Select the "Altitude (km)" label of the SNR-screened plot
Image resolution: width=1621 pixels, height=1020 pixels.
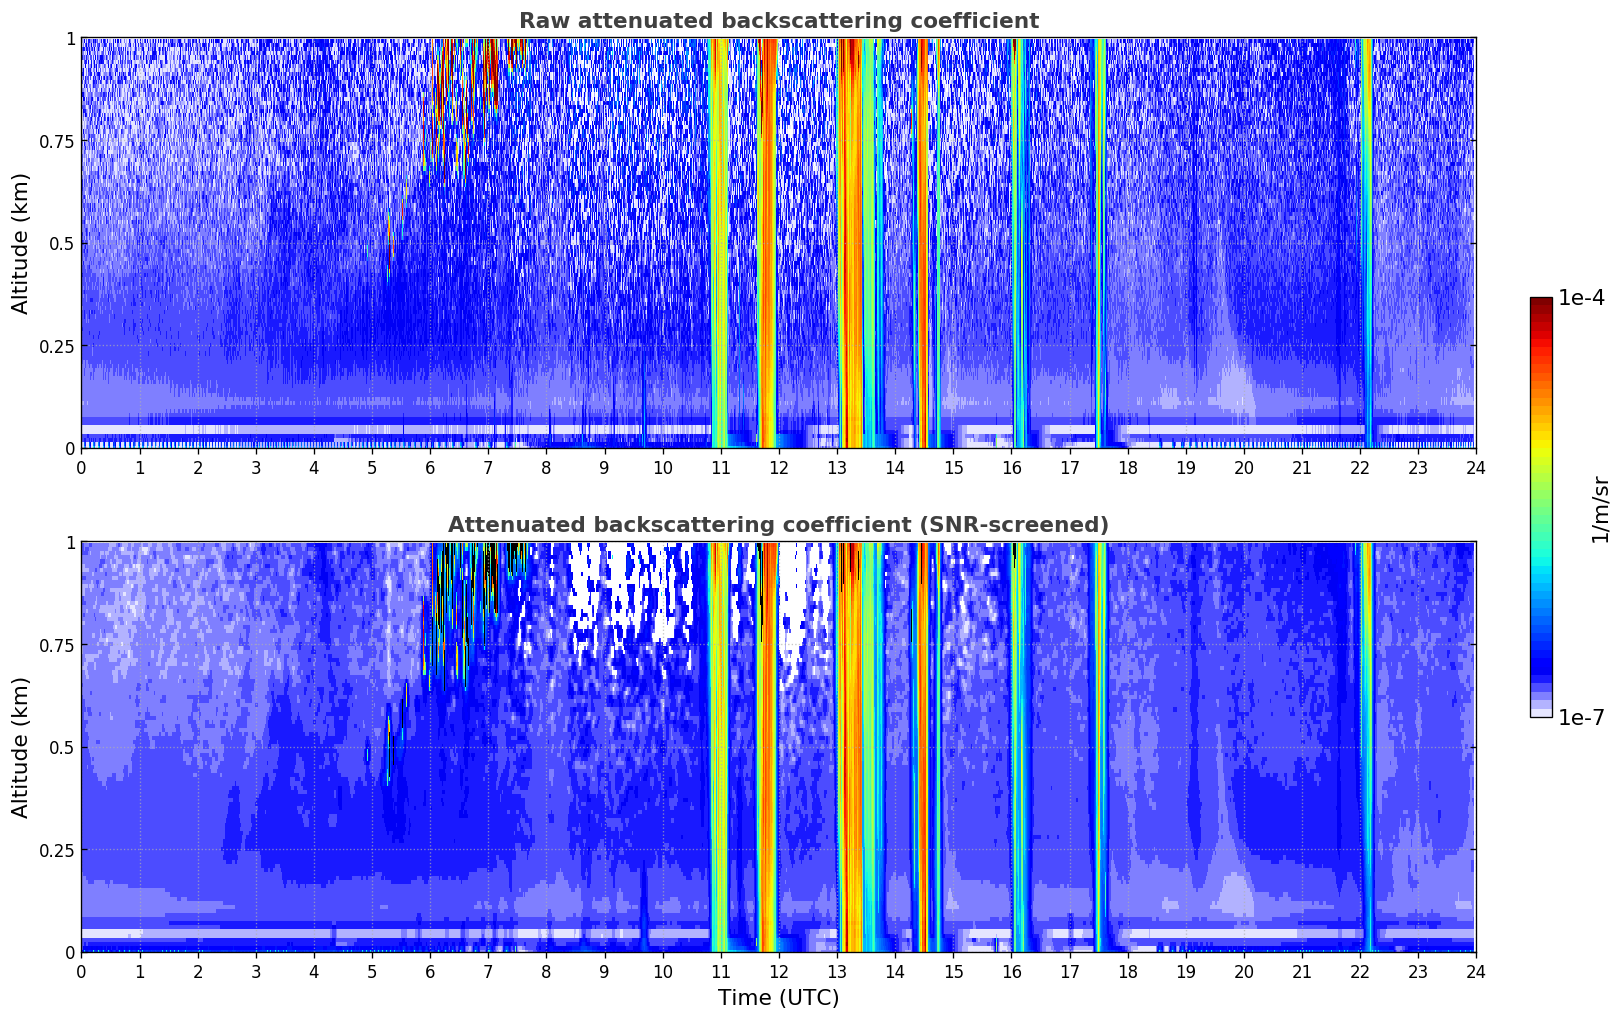[x=21, y=747]
